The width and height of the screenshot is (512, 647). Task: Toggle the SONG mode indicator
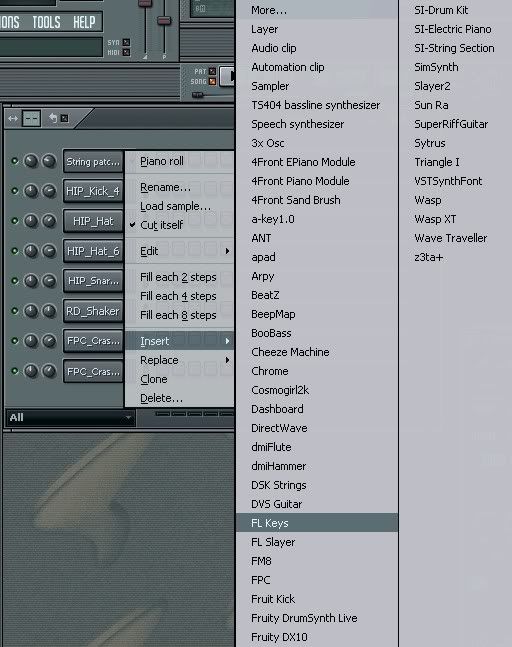pyautogui.click(x=212, y=81)
